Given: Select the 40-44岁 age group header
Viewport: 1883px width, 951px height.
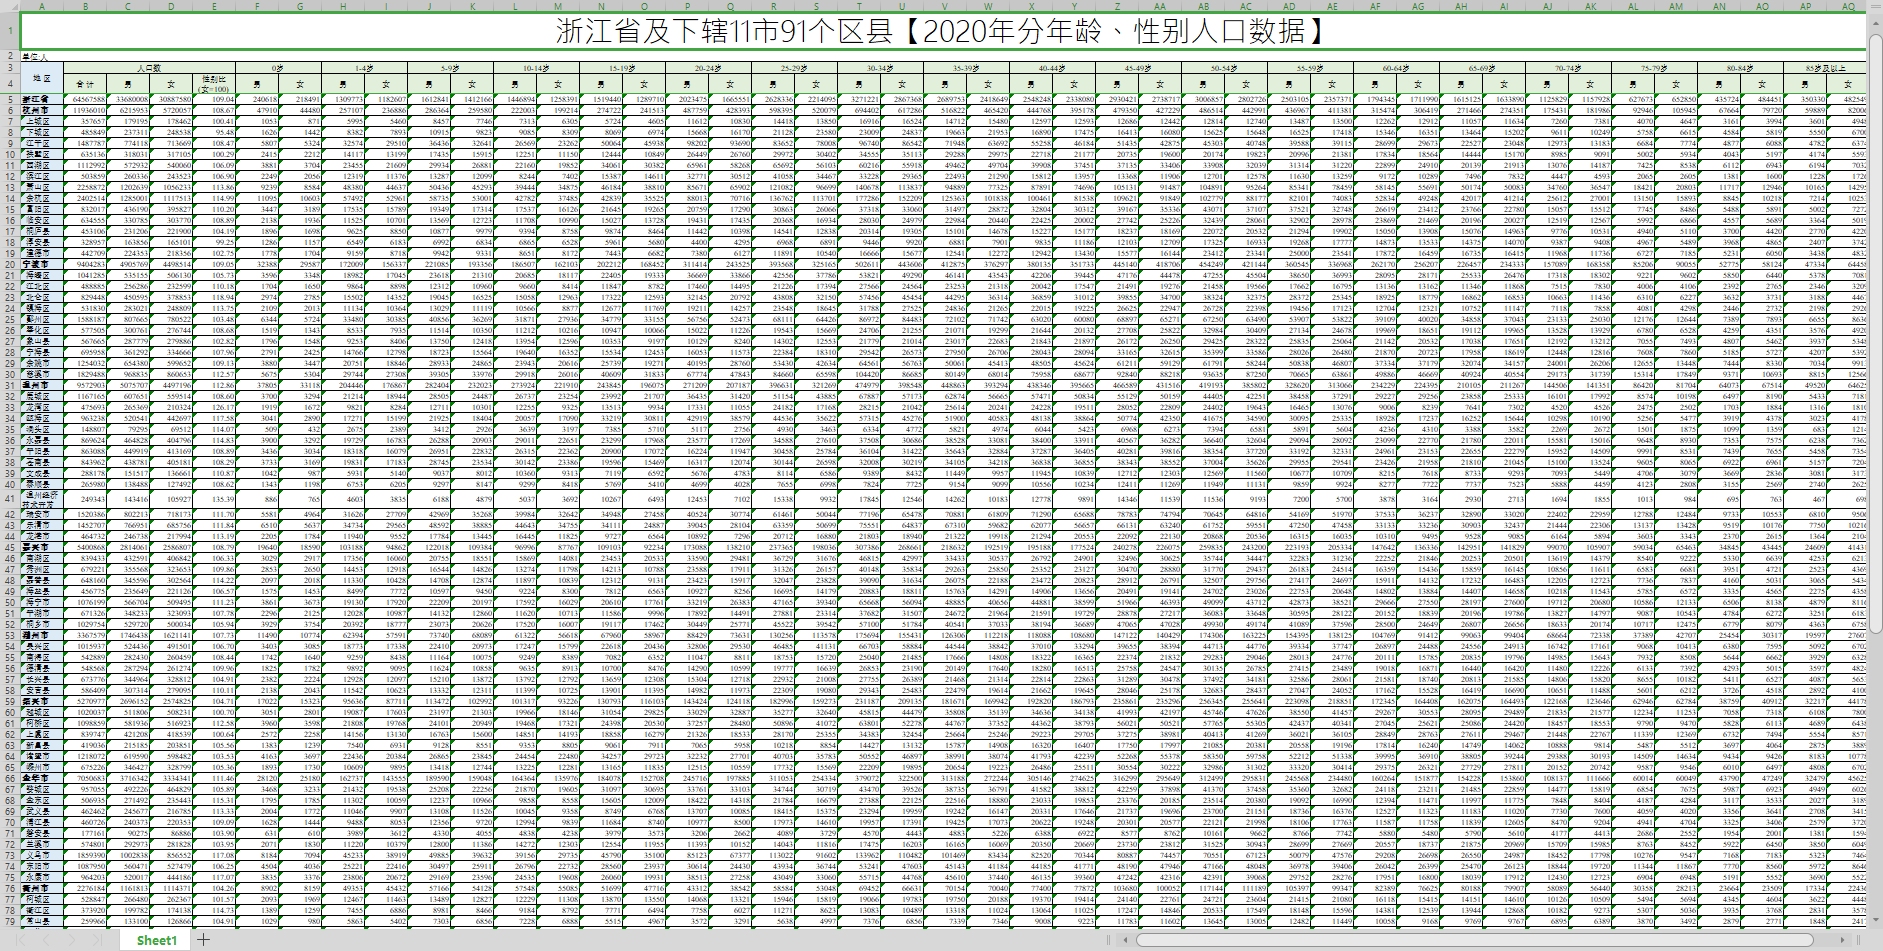Looking at the screenshot, I should 1052,68.
